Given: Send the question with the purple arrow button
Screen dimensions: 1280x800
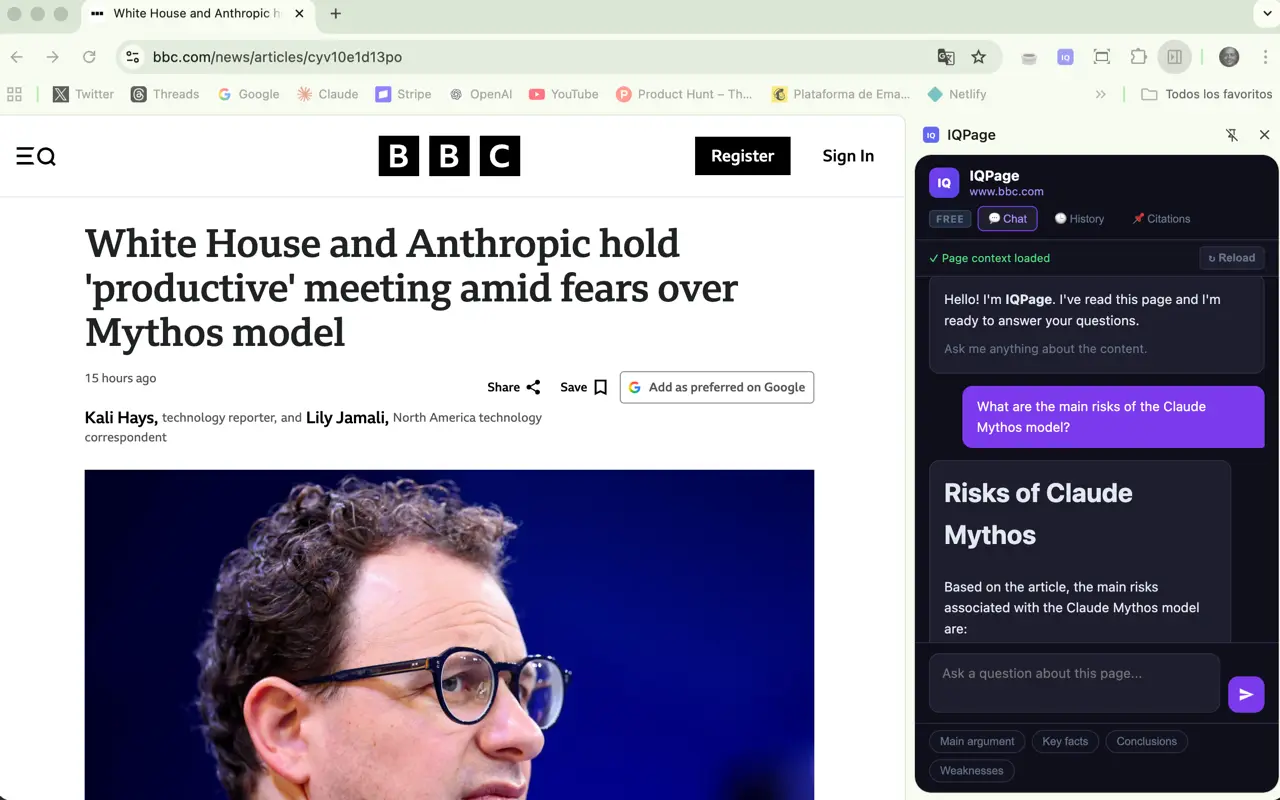Looking at the screenshot, I should [1246, 694].
